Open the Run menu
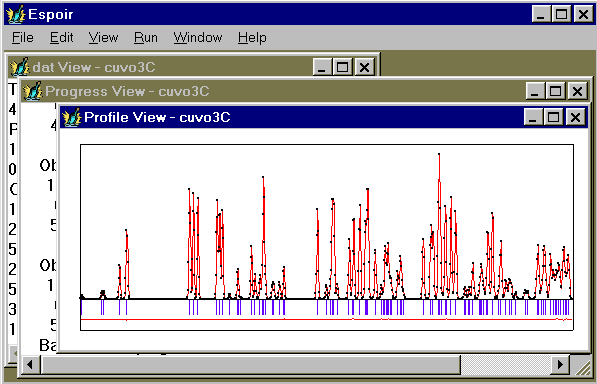Screen dimensions: 597x384 tap(145, 38)
